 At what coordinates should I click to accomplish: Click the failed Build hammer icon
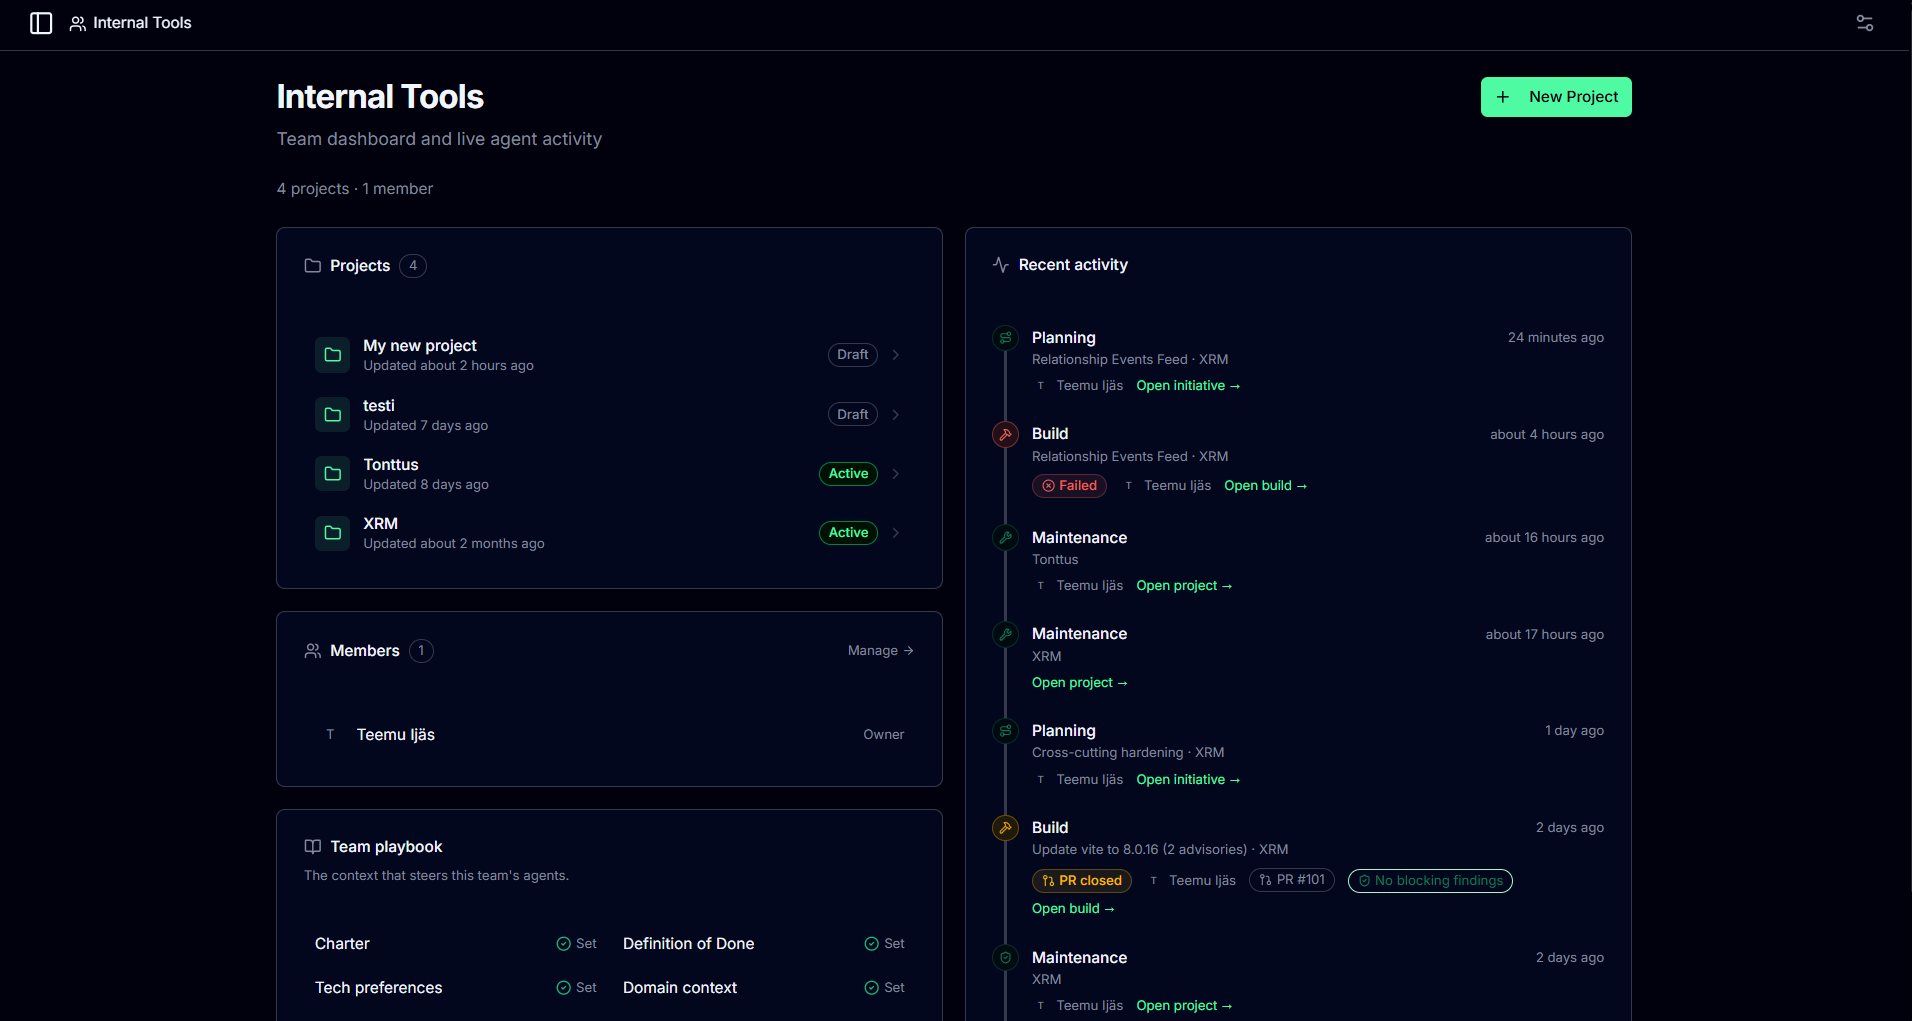1005,434
